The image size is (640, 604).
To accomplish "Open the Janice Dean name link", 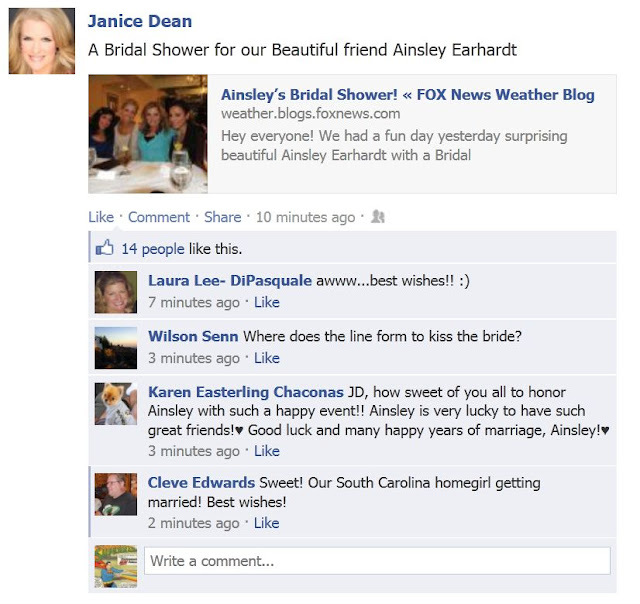I will point(140,21).
